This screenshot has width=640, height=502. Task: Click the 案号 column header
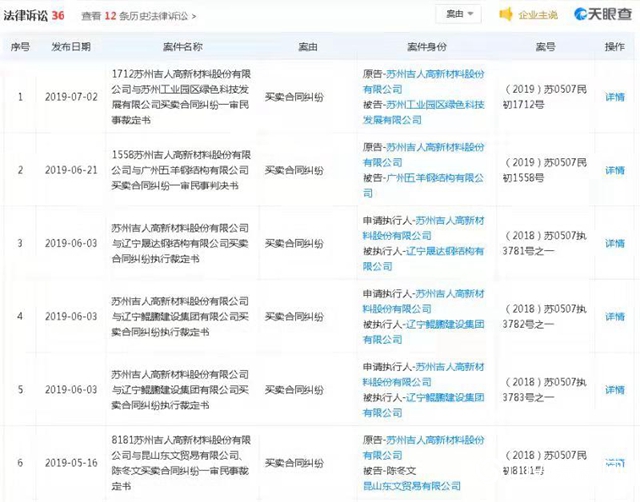click(545, 47)
